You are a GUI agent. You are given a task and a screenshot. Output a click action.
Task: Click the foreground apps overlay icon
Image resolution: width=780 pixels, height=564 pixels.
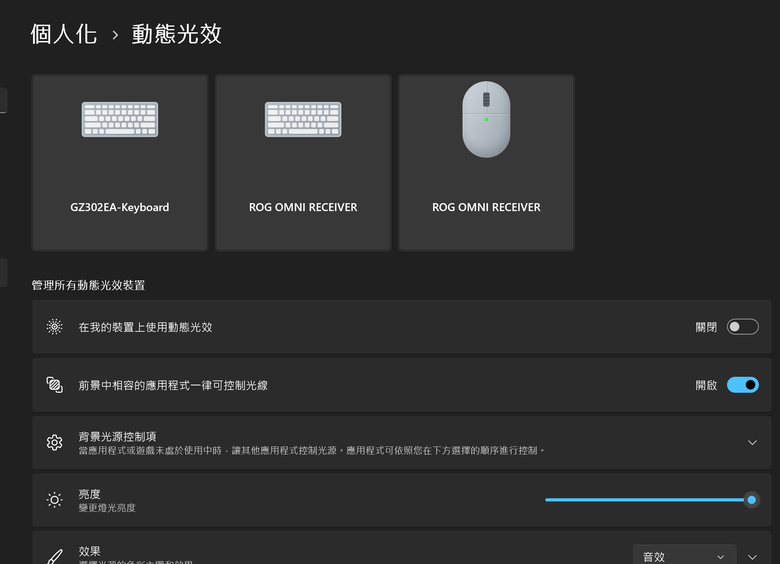55,385
